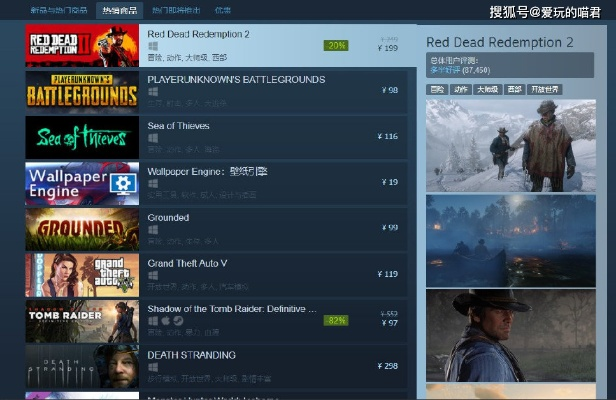Screen dimensions: 616x400
Task: Click Windows icon under Grand Theft Auto V
Action: 153,275
